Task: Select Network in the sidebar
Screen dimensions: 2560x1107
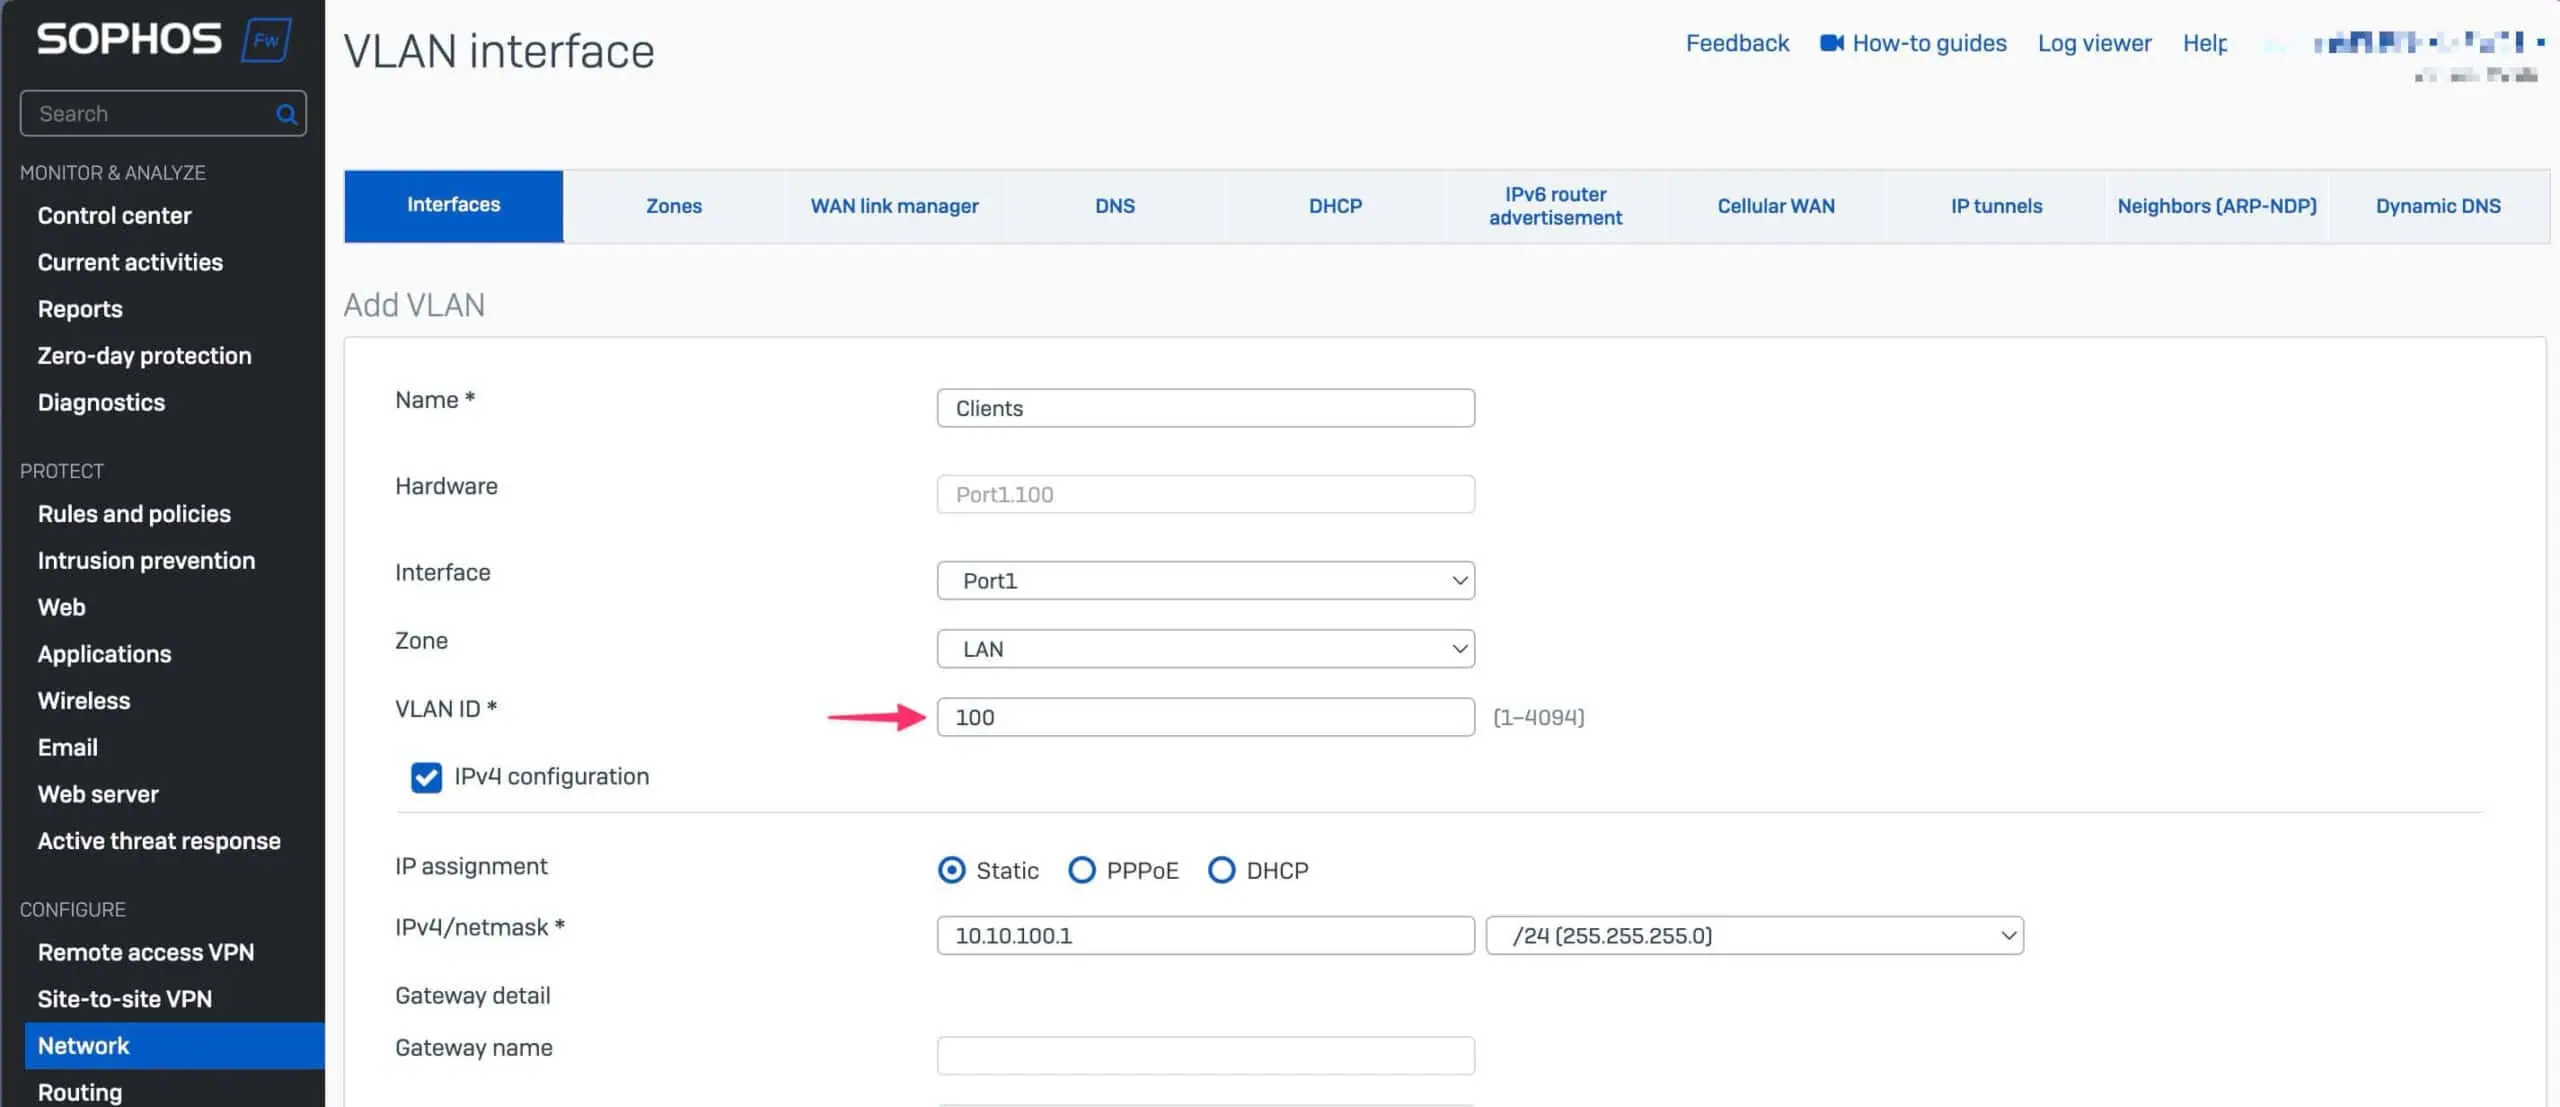Action: [174, 1046]
